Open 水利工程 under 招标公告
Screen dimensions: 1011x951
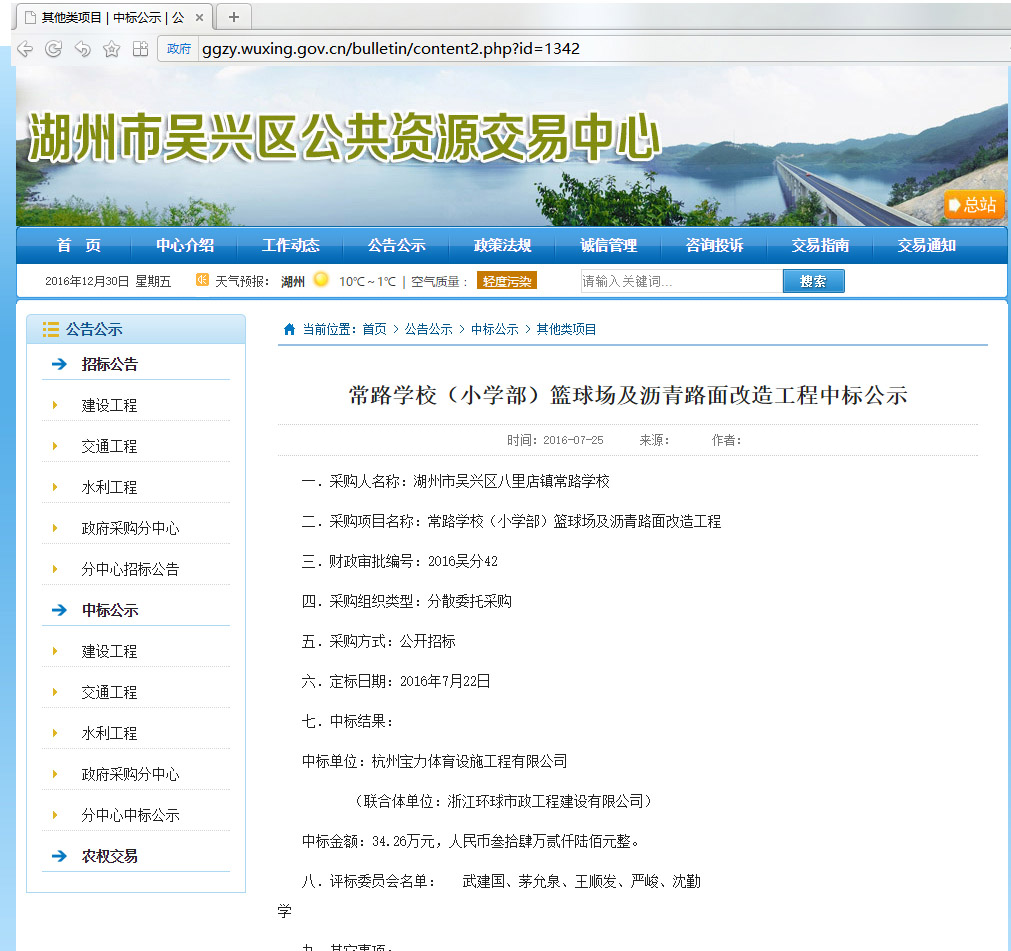tap(109, 487)
